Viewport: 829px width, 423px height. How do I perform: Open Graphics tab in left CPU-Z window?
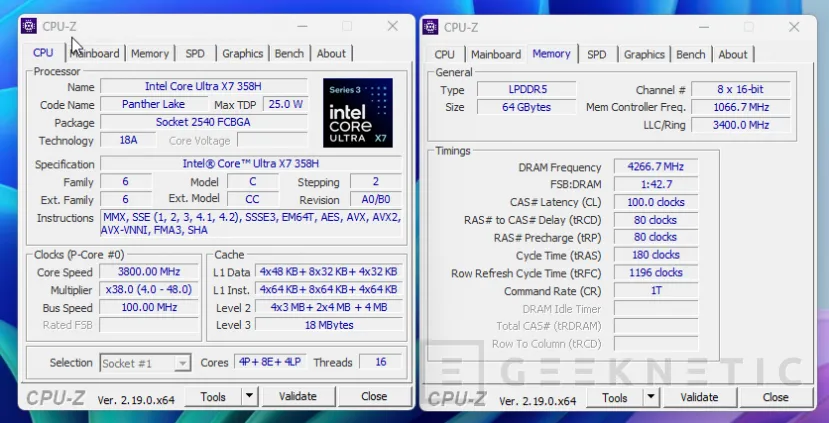243,53
